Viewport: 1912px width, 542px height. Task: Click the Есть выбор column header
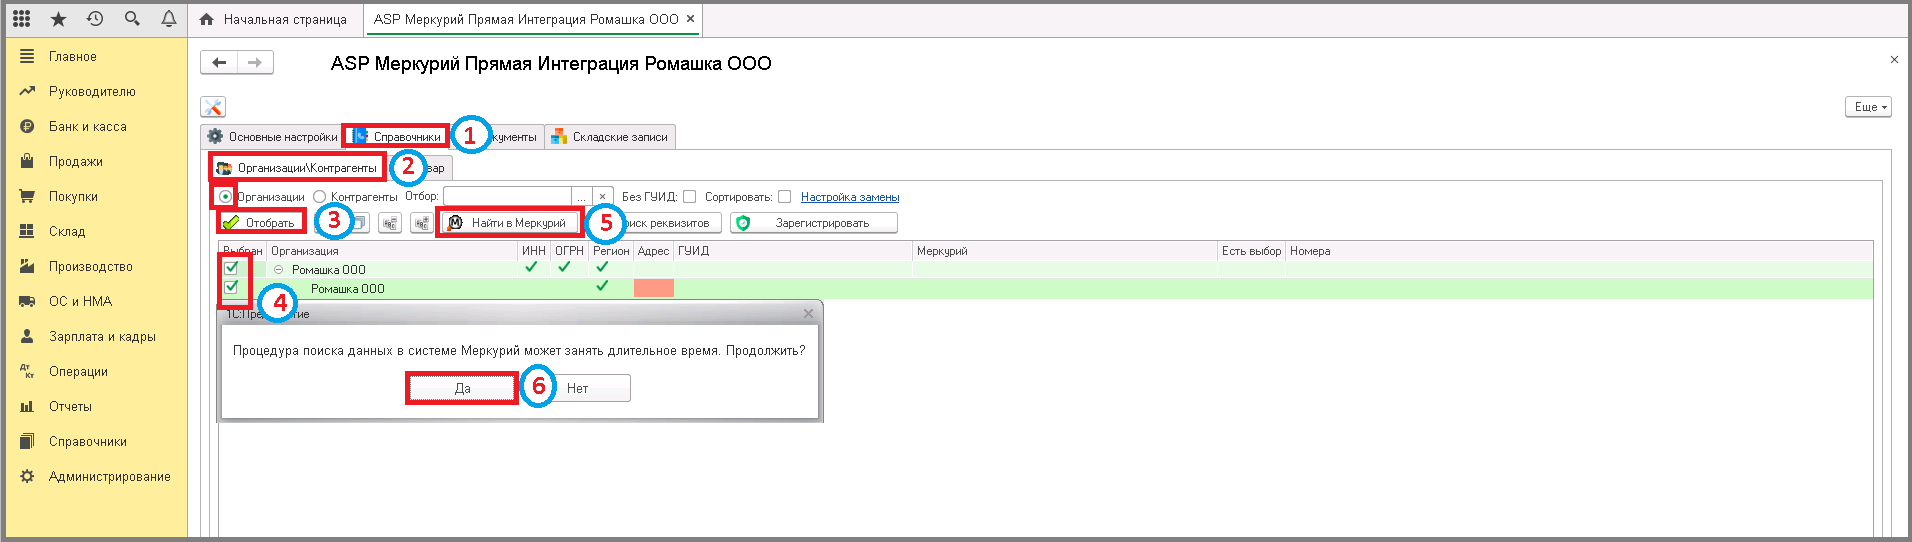pyautogui.click(x=1251, y=251)
